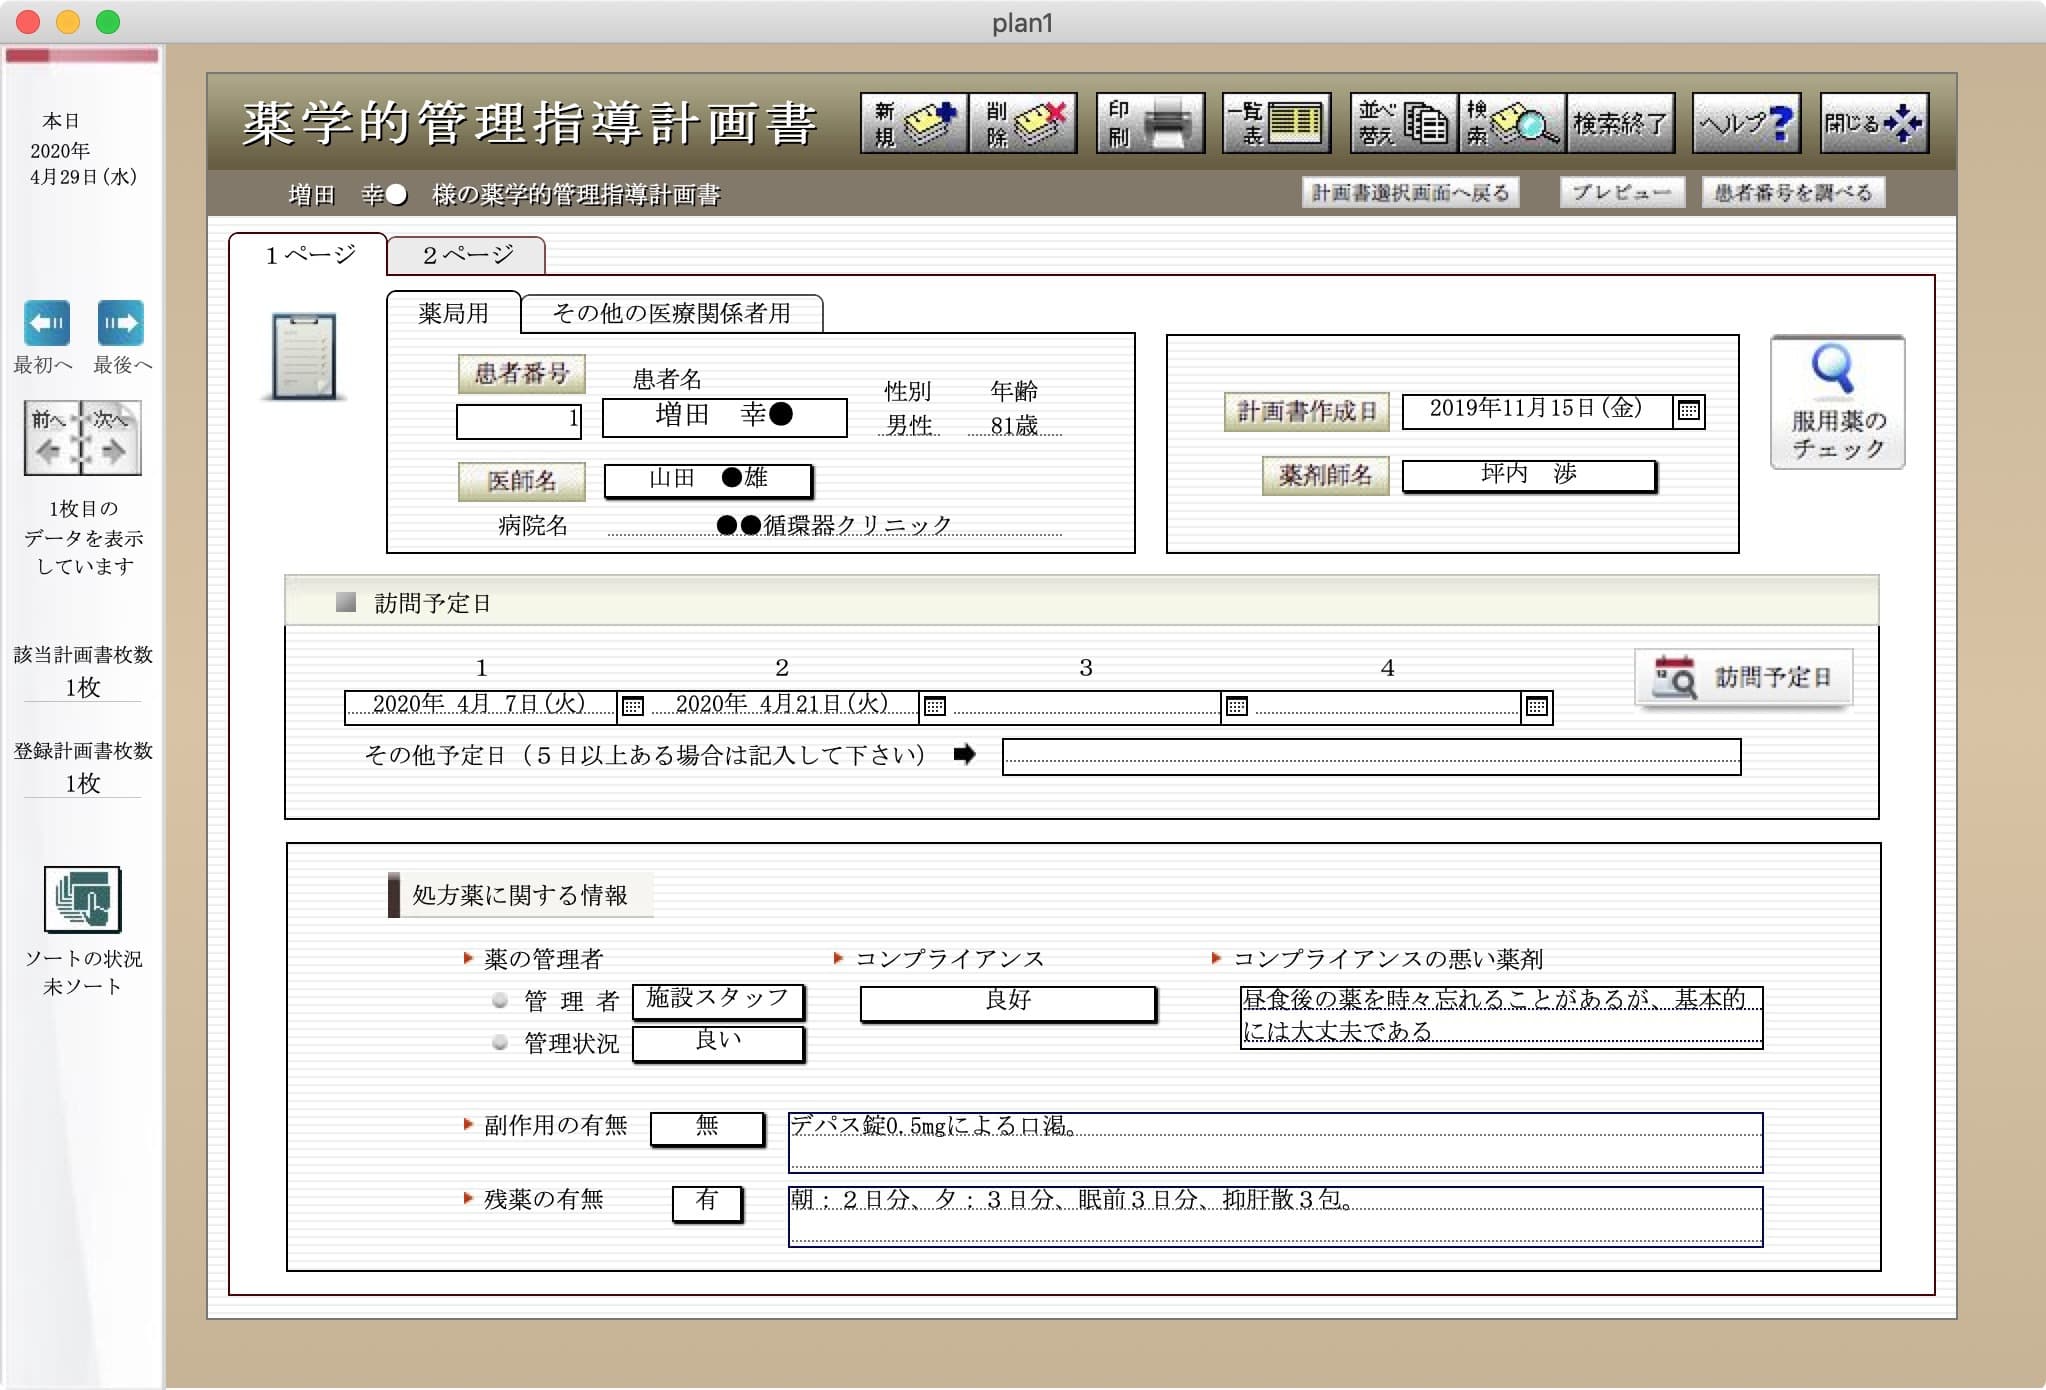Open the プレビュー preview
Image resolution: width=2046 pixels, height=1390 pixels.
[x=1621, y=191]
